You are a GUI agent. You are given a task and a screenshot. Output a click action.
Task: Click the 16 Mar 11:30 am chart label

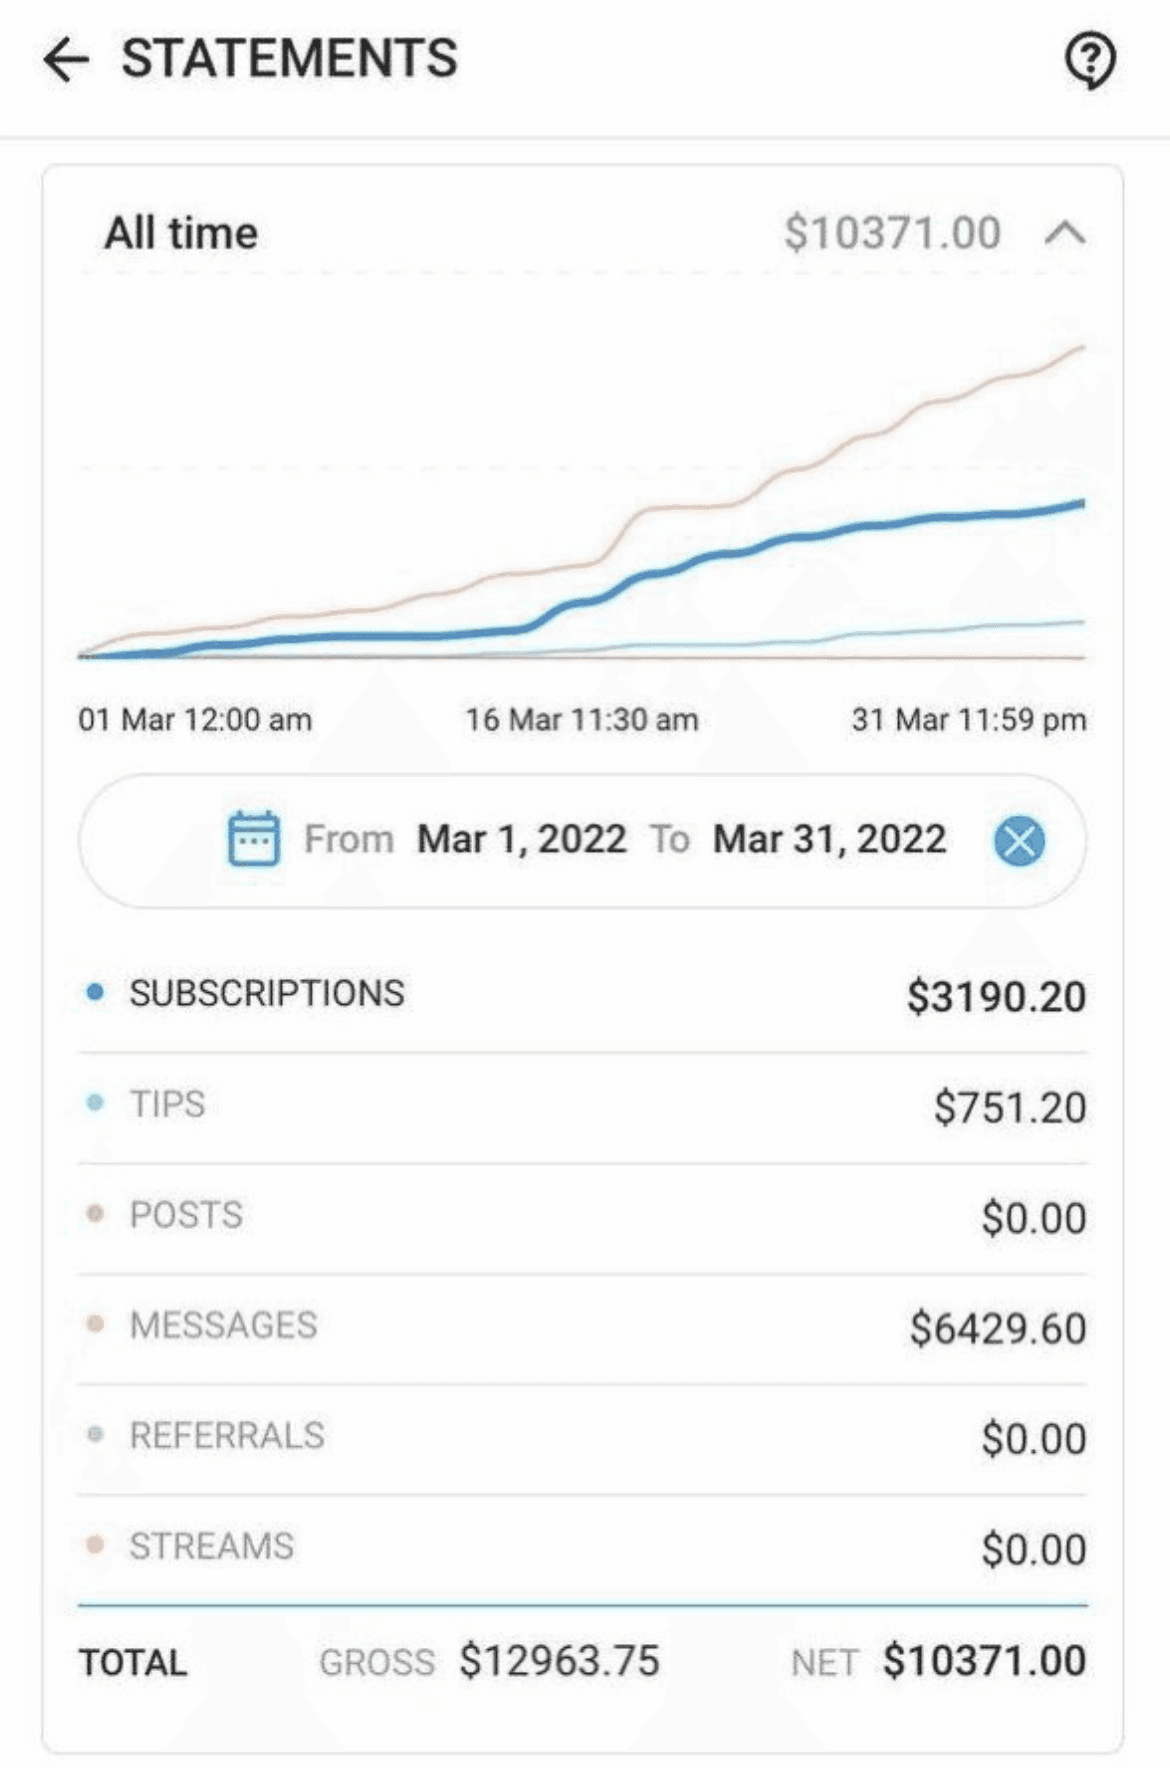pyautogui.click(x=582, y=719)
